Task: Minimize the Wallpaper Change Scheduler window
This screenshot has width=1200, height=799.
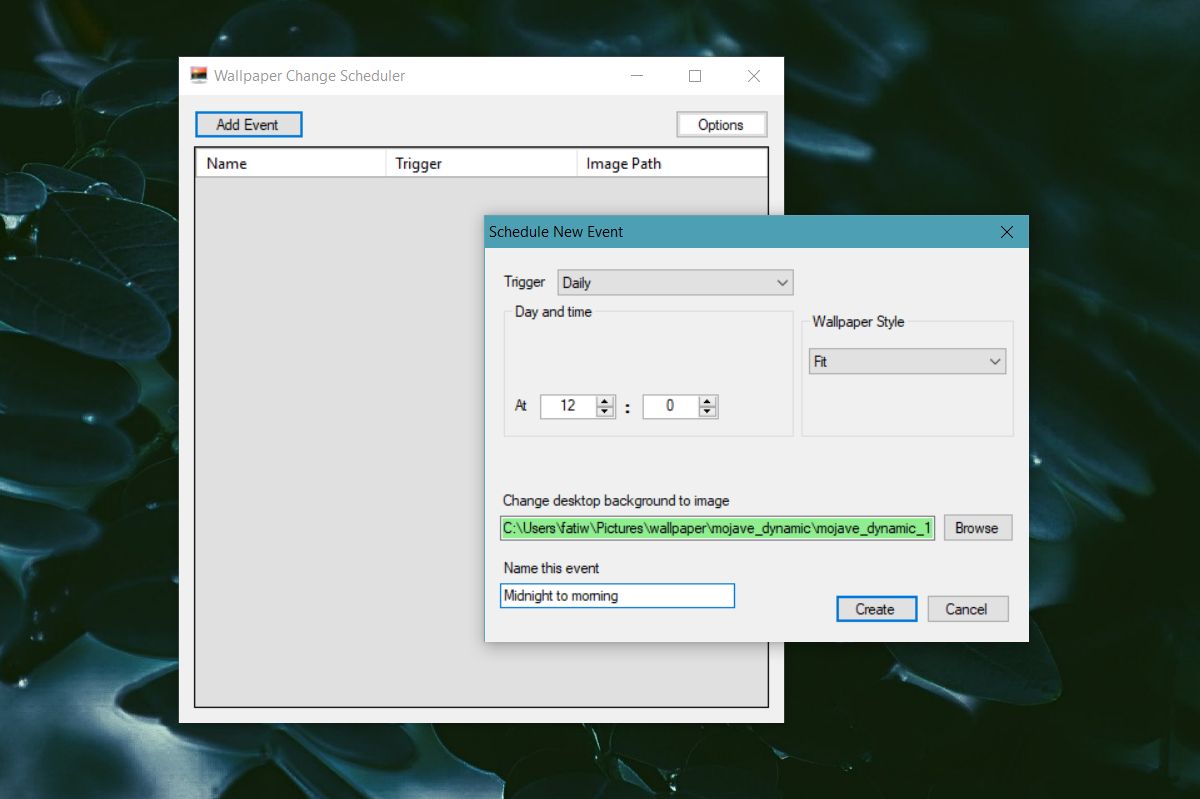Action: pos(636,76)
